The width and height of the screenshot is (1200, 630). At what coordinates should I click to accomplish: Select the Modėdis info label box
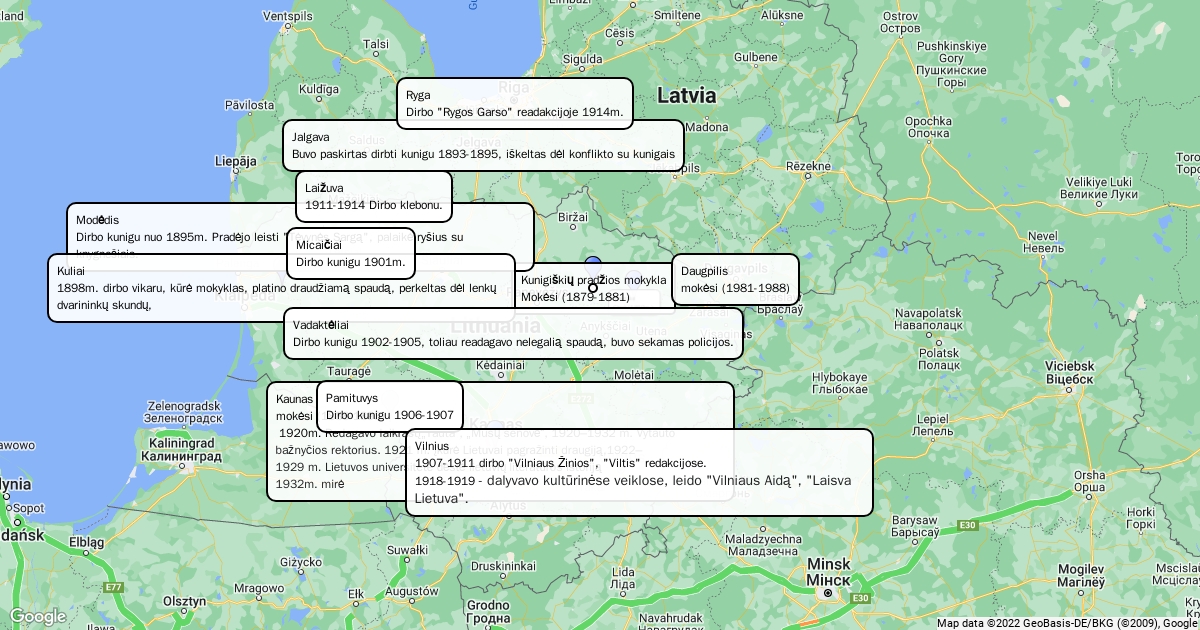click(300, 236)
